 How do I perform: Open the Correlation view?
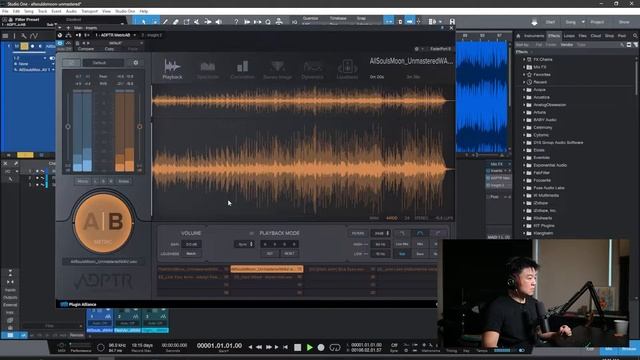242,69
